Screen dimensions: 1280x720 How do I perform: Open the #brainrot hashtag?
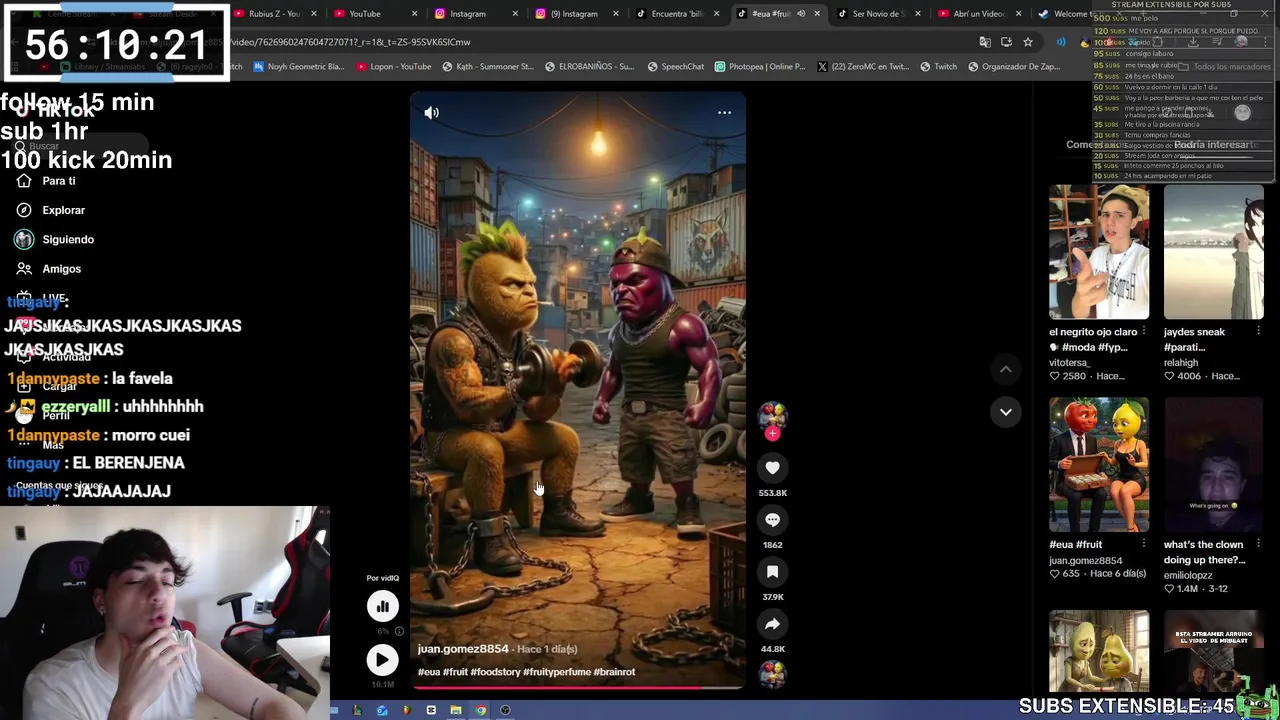(614, 672)
